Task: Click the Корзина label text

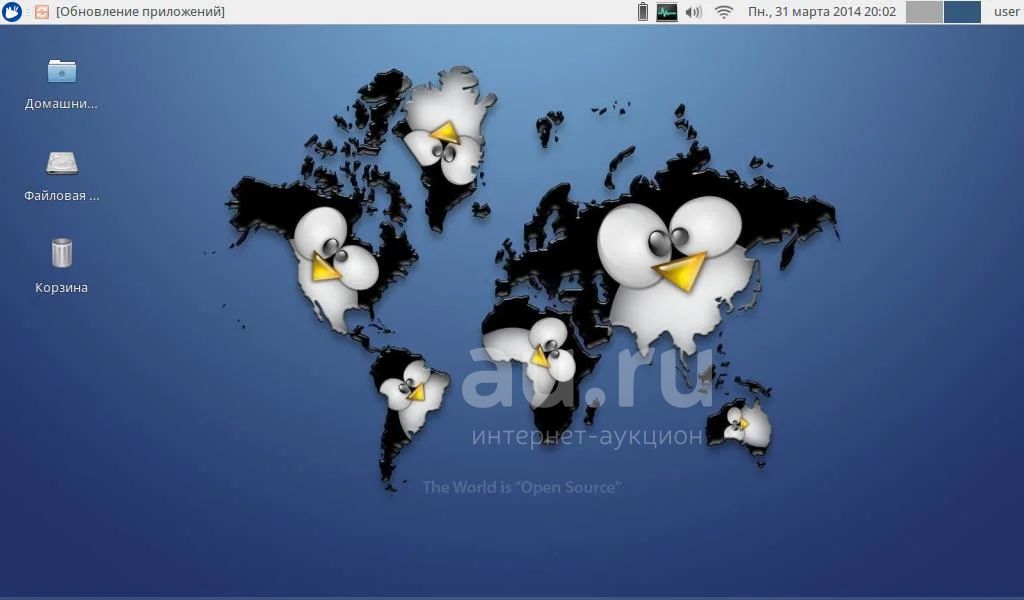Action: [x=61, y=288]
